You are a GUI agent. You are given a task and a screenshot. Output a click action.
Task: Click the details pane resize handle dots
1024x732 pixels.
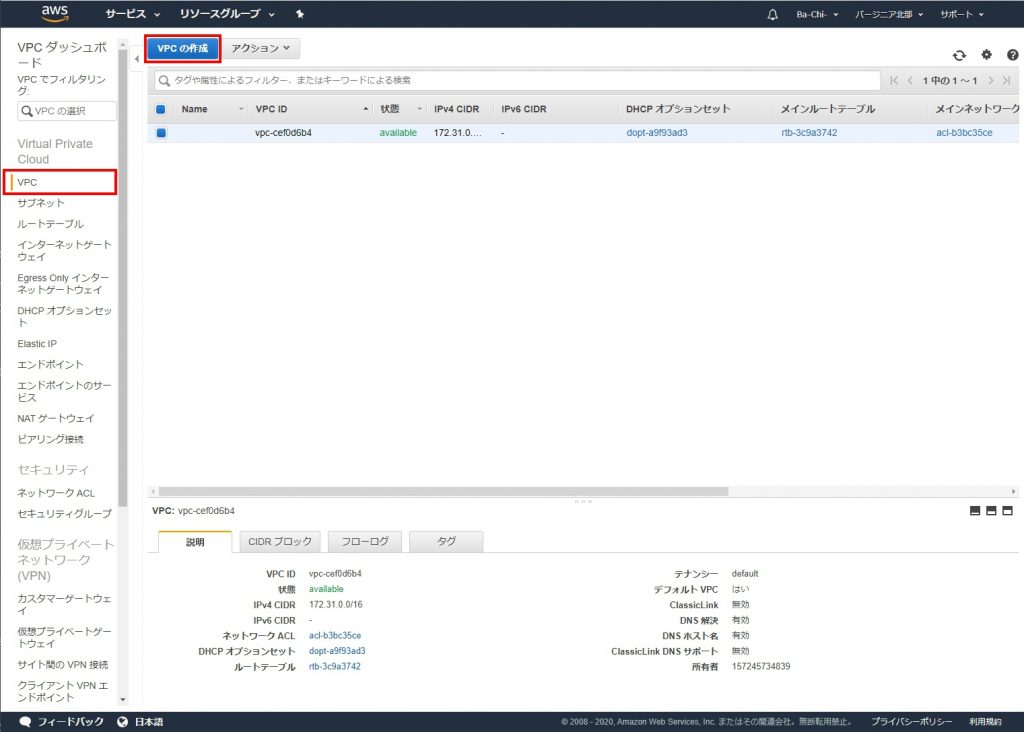(x=583, y=501)
